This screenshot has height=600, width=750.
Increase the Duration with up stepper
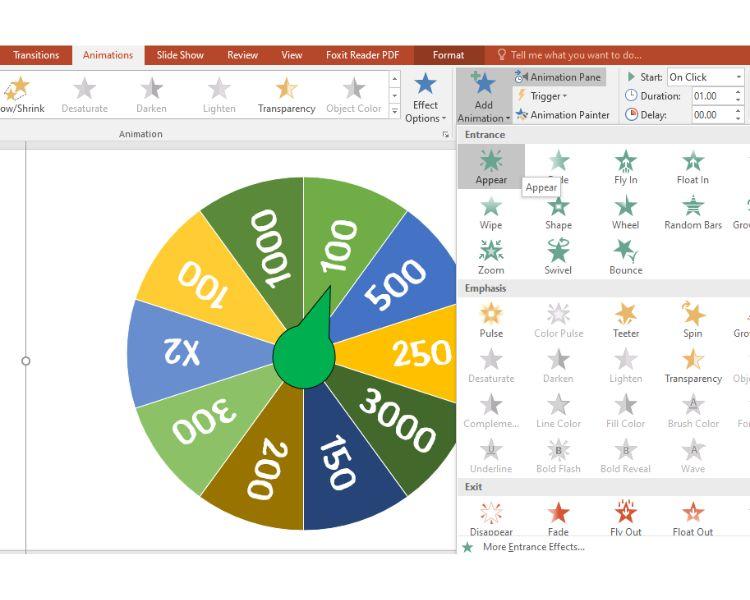(739, 92)
